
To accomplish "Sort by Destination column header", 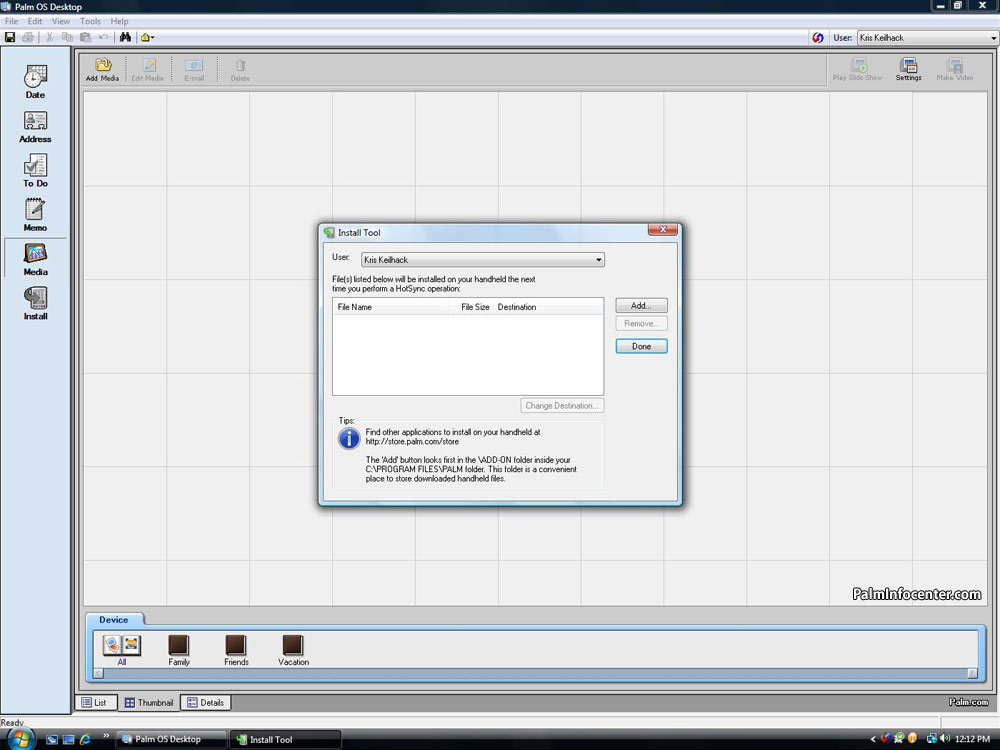I will click(x=548, y=307).
